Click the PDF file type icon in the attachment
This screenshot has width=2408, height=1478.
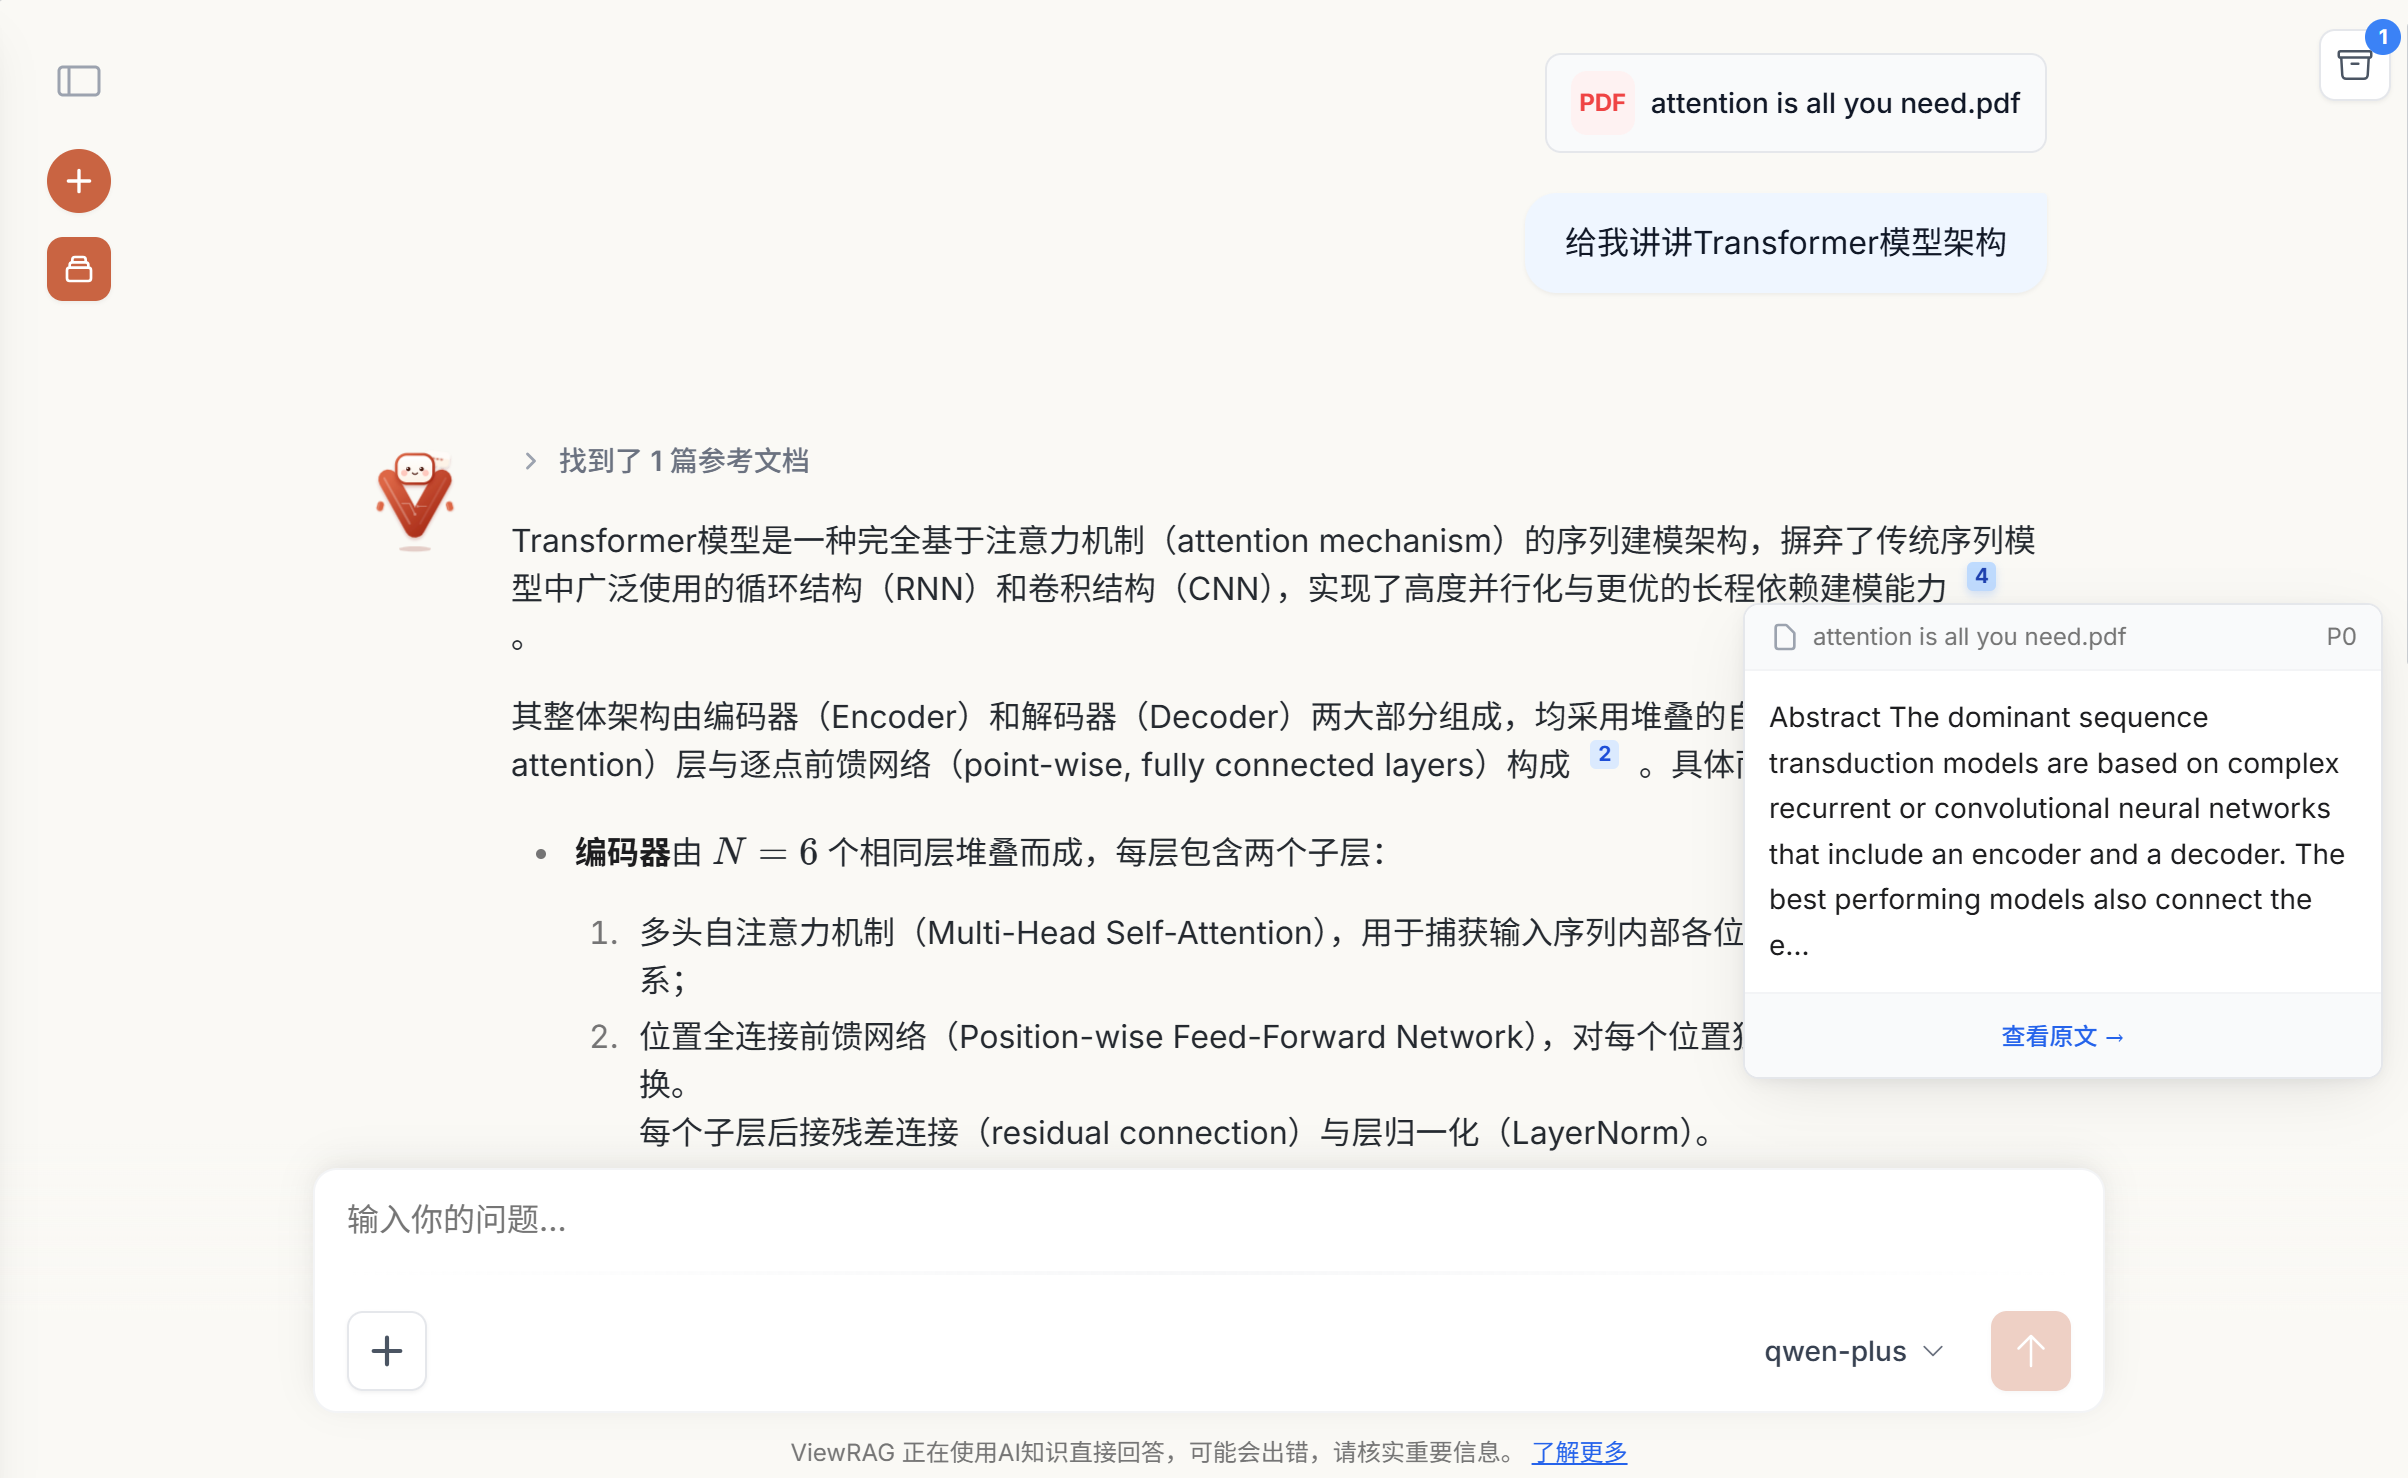pyautogui.click(x=1602, y=103)
